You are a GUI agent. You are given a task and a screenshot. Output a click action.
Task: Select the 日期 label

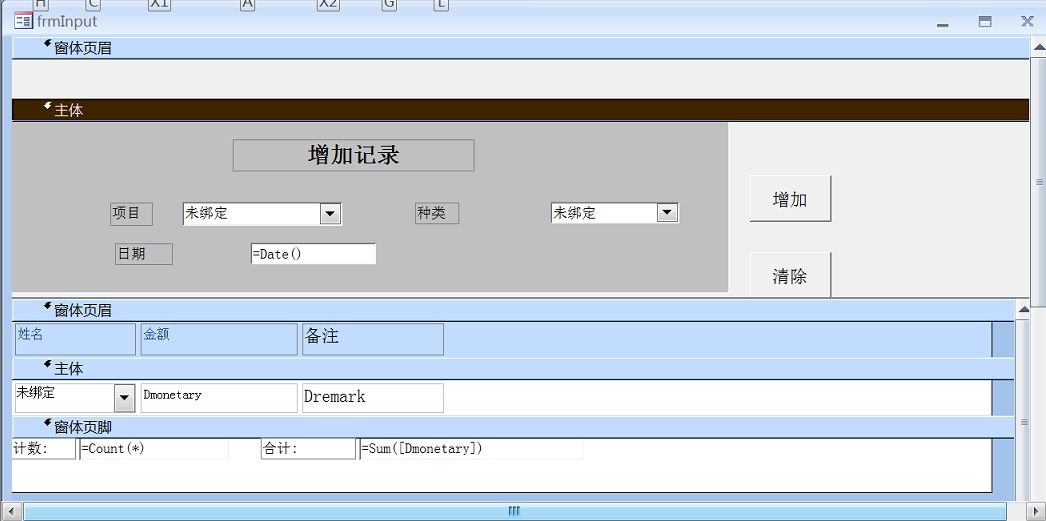(143, 254)
